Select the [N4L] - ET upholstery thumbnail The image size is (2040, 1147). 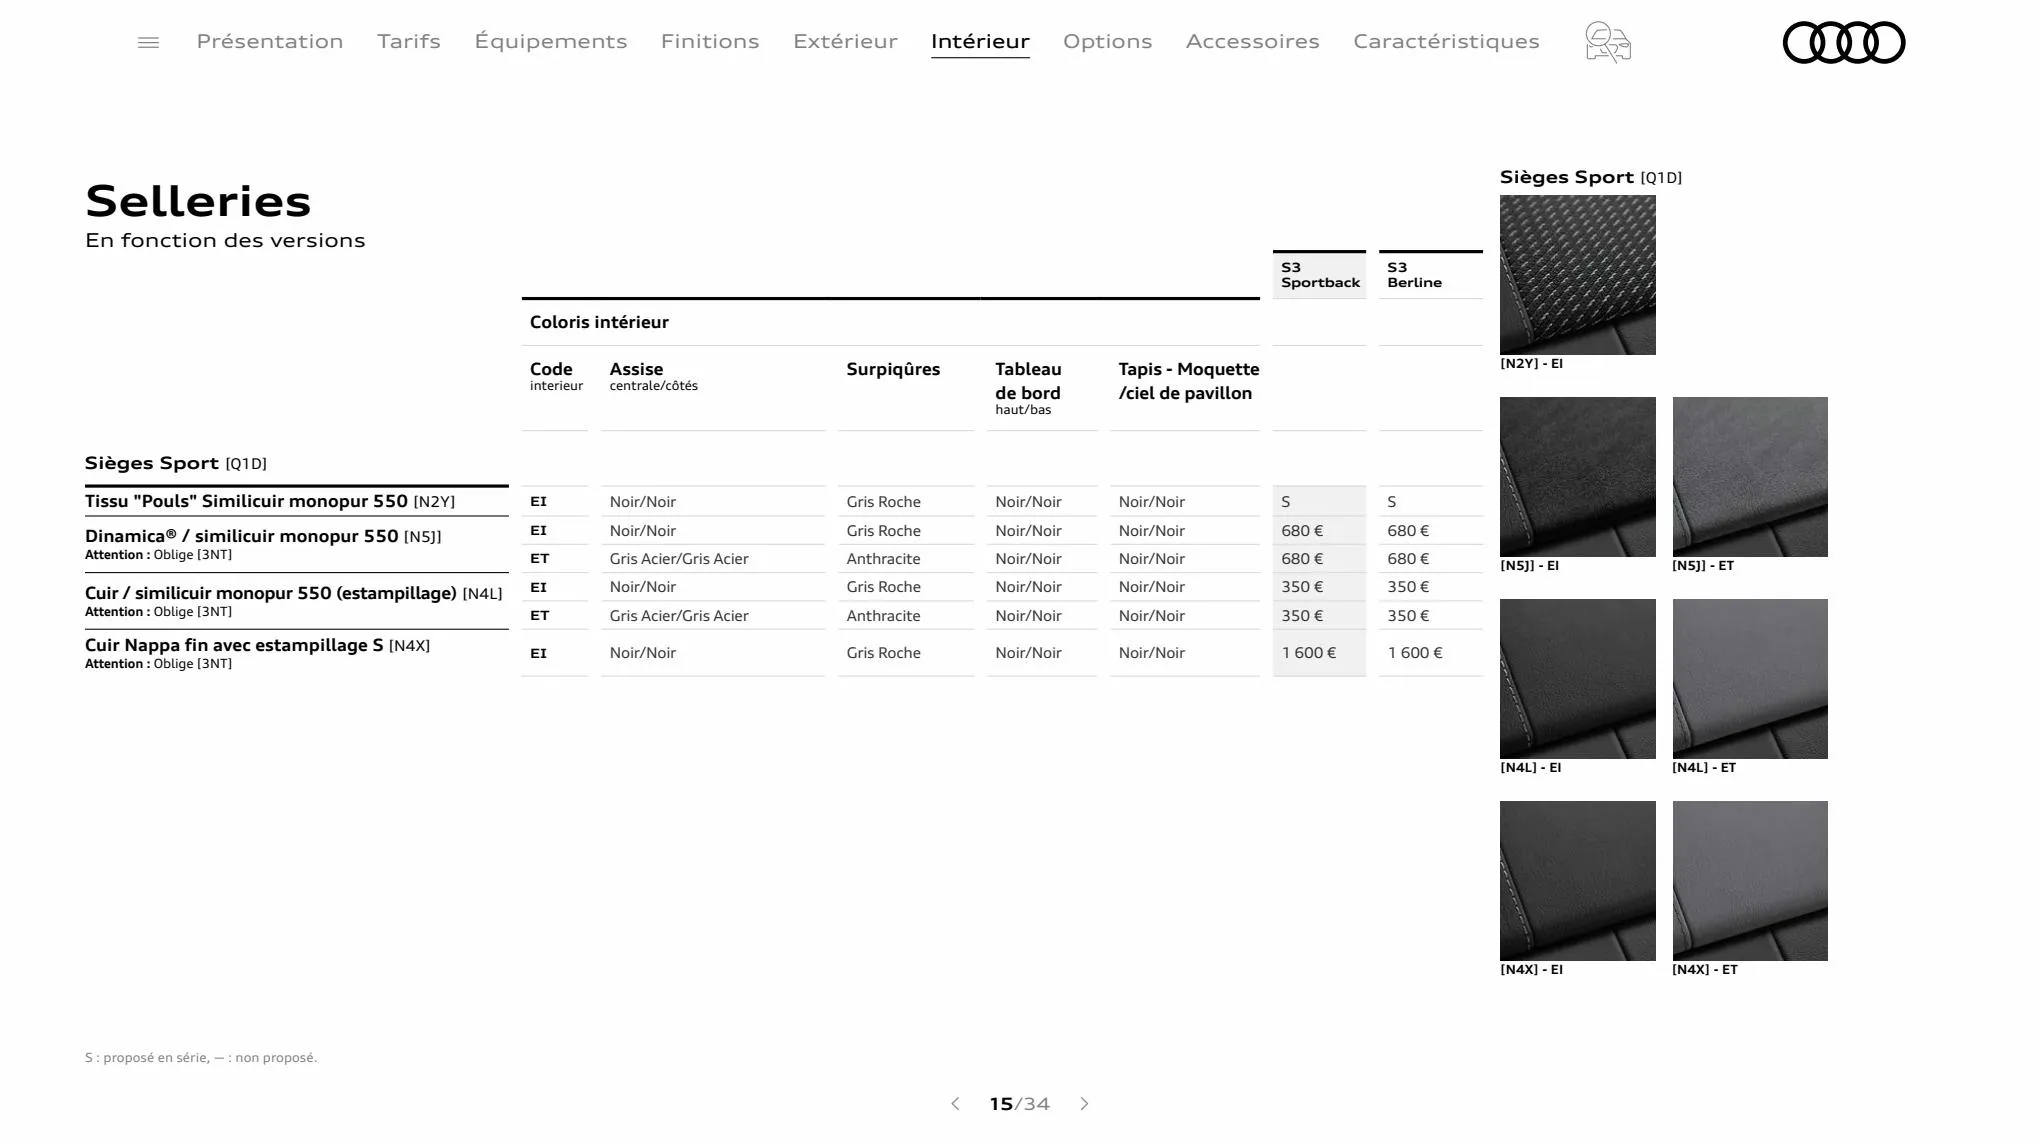[1750, 679]
